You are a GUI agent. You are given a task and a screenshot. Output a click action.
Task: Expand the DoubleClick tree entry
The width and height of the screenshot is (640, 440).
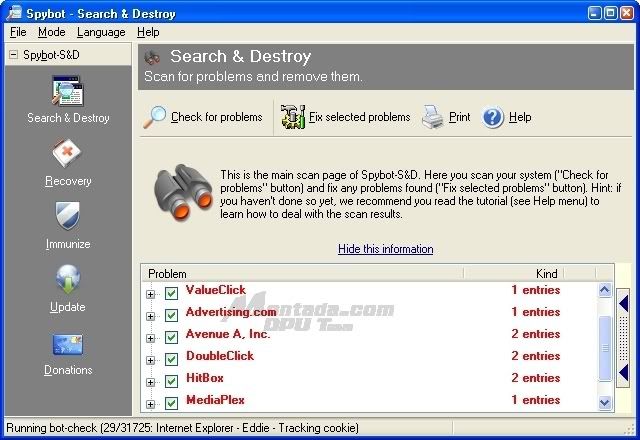click(151, 360)
